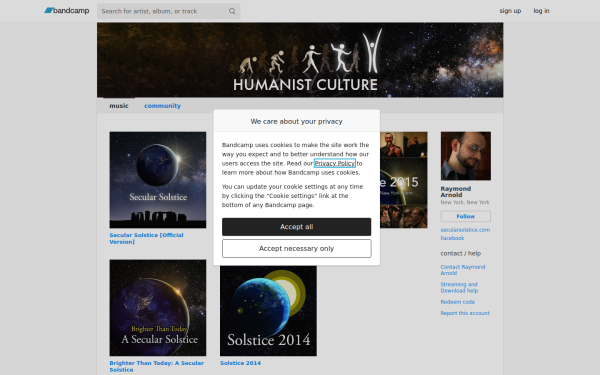Open the 2015 album cover thumbnail
600x375 pixels.
pos(404,180)
